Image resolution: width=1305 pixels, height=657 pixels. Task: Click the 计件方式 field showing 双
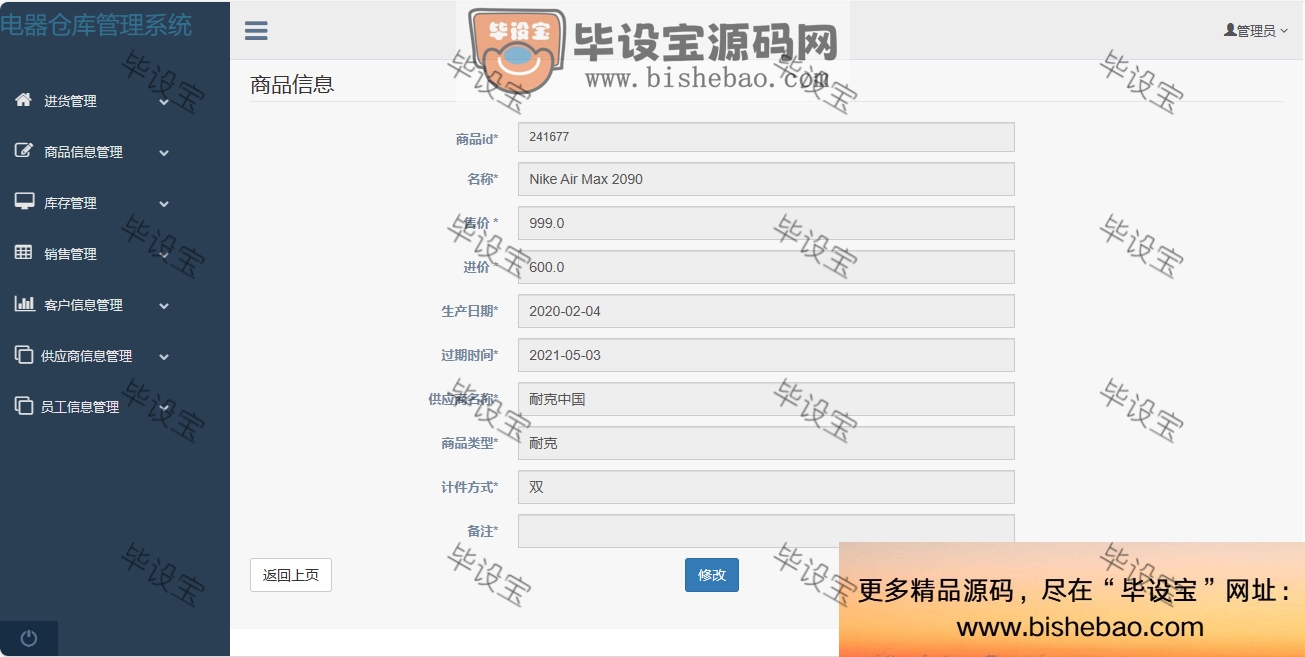[766, 487]
